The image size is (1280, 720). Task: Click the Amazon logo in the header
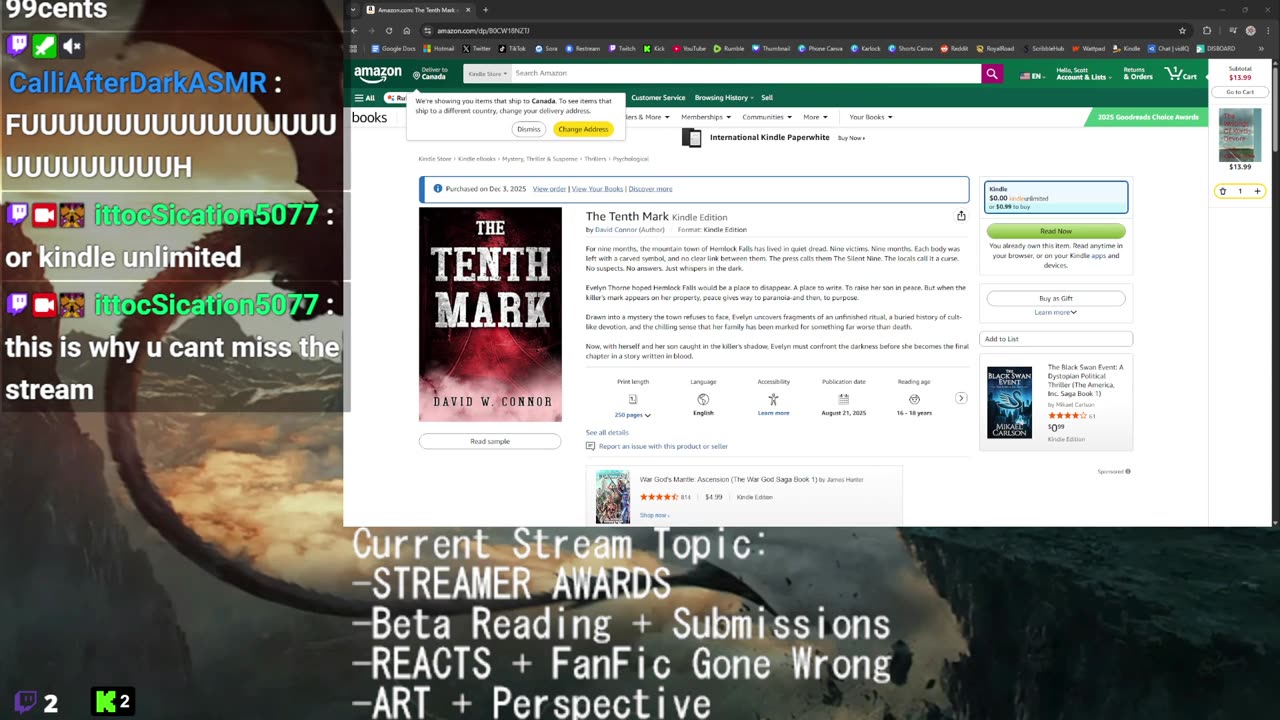pyautogui.click(x=377, y=73)
